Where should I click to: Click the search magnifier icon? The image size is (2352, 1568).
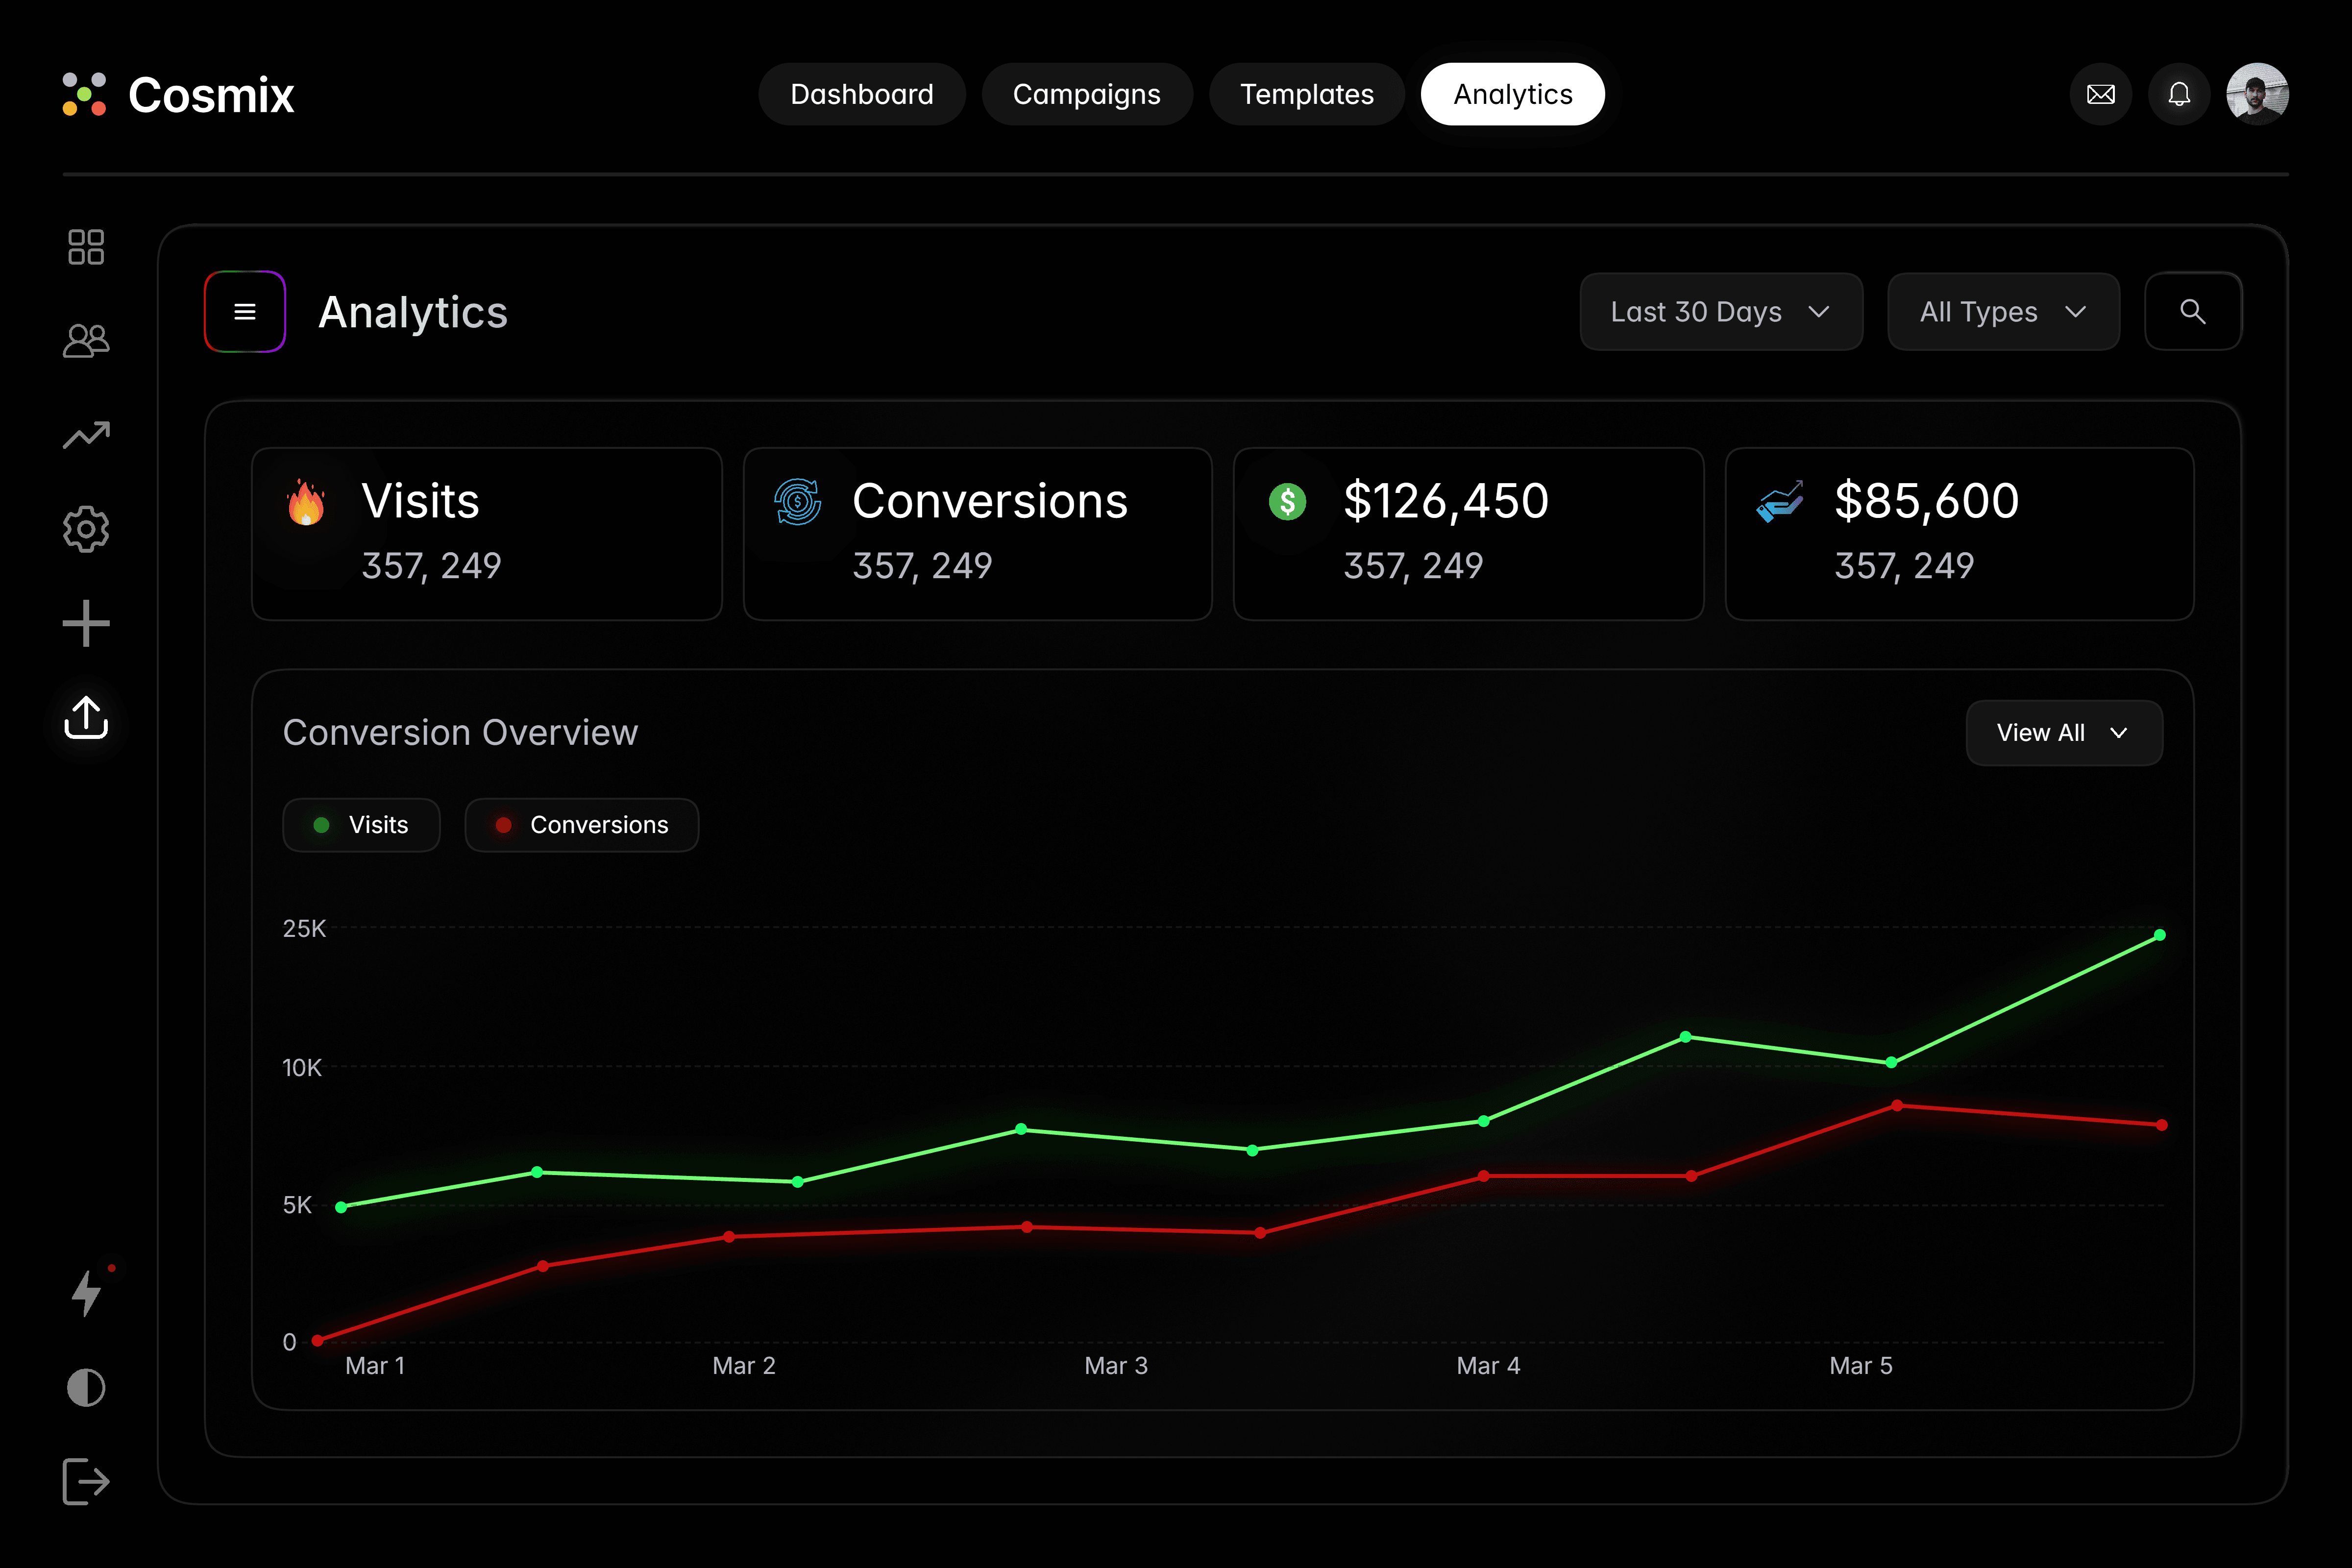click(2193, 311)
